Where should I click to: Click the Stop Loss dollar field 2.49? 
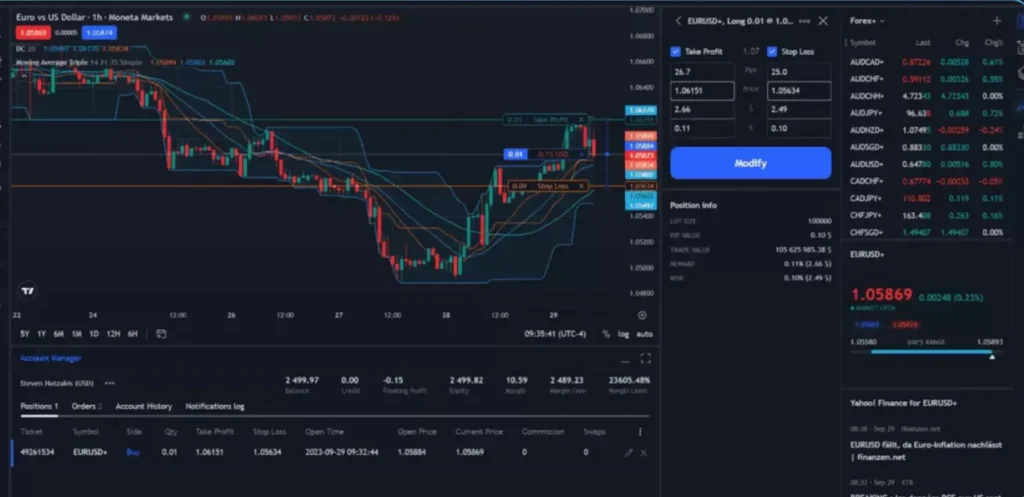[x=799, y=110]
